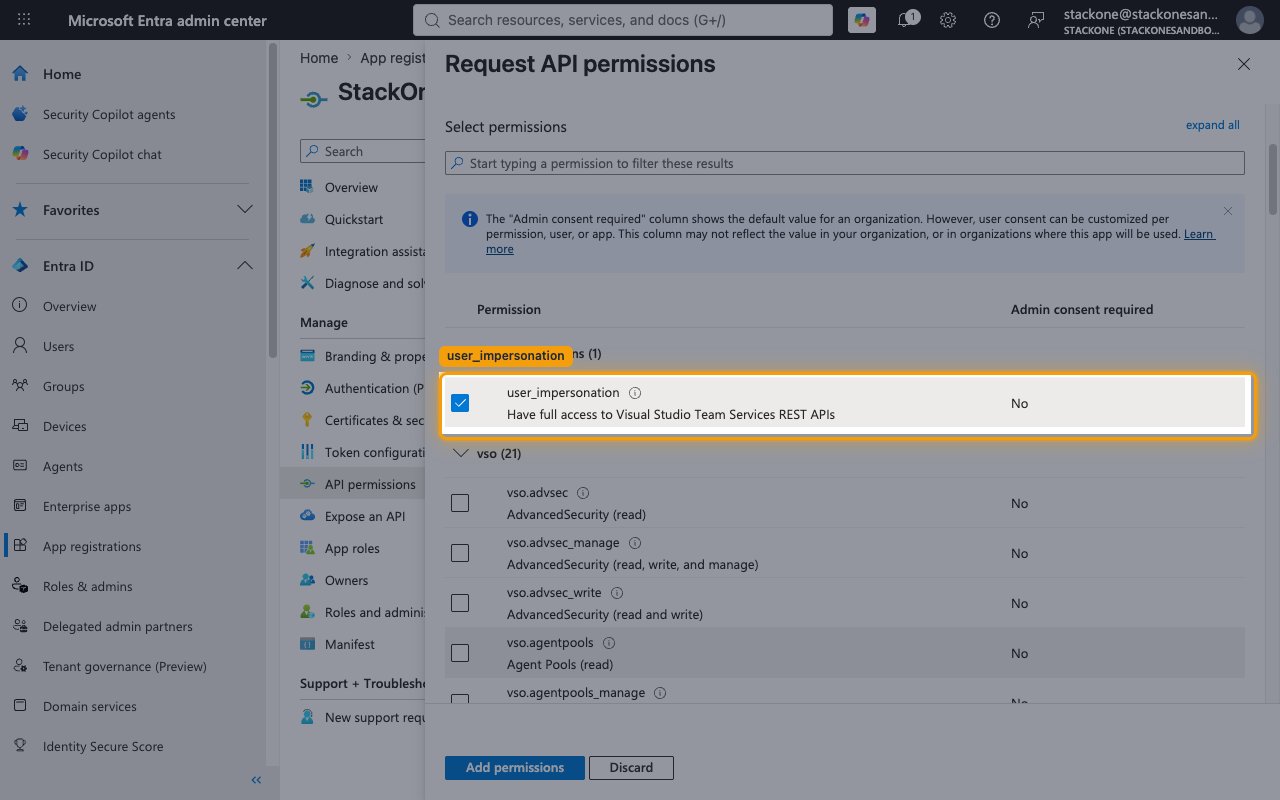The image size is (1280, 800).
Task: Open Quickstart in the app menu
Action: (353, 219)
